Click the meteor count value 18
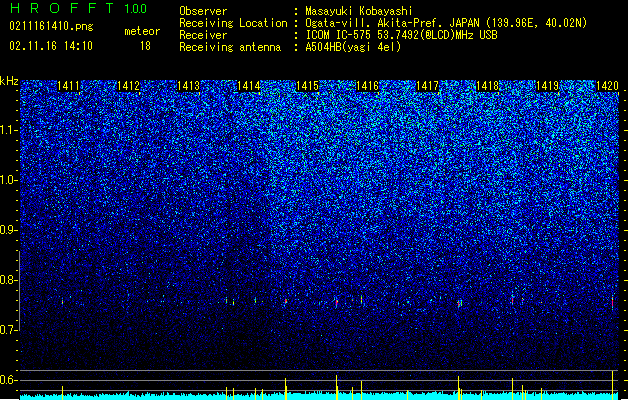The width and height of the screenshot is (629, 400). [x=145, y=46]
